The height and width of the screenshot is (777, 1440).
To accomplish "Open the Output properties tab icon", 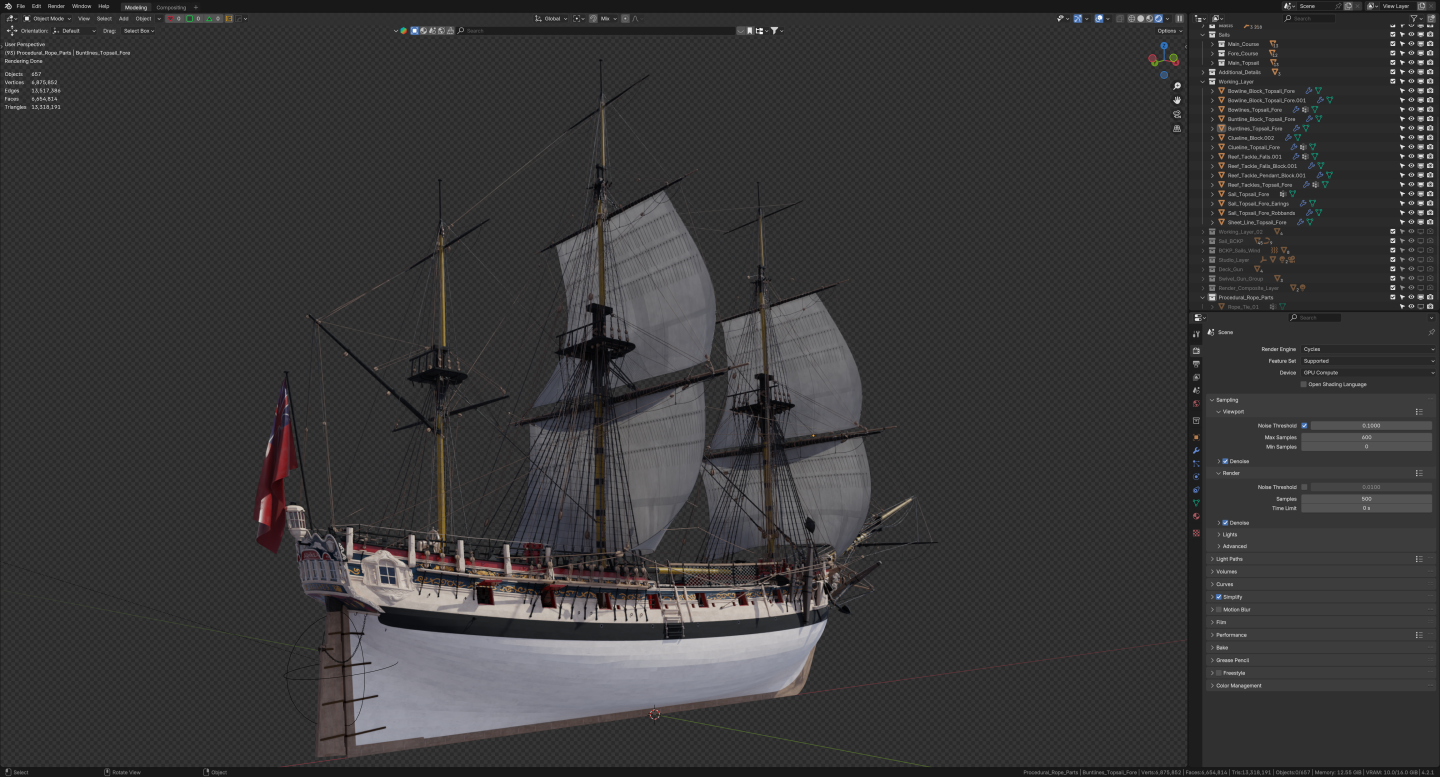I will pos(1196,364).
